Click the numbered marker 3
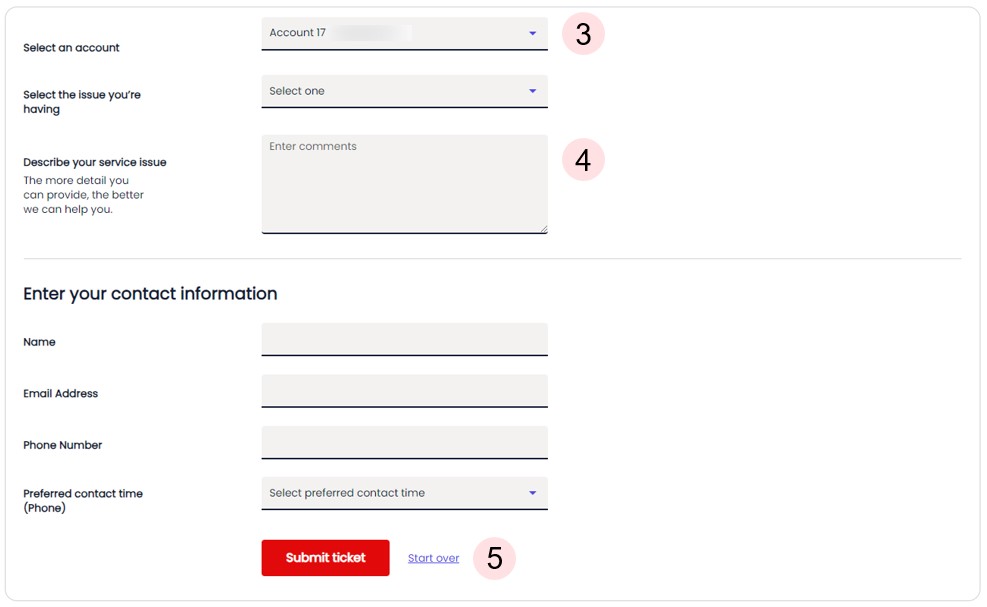987x607 pixels. [x=582, y=33]
